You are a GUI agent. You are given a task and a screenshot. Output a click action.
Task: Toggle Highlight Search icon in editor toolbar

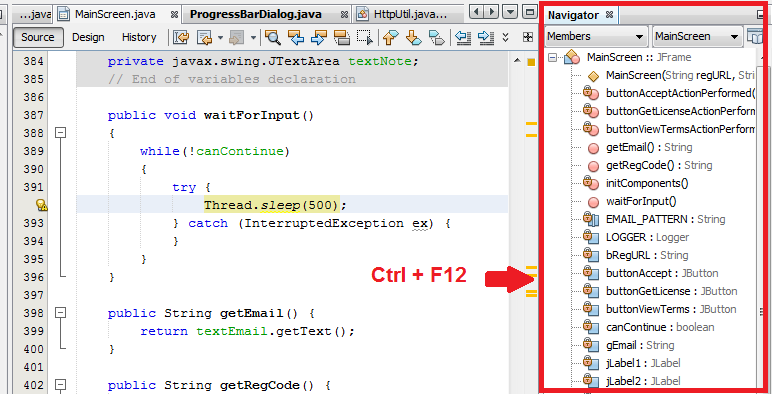pyautogui.click(x=341, y=37)
